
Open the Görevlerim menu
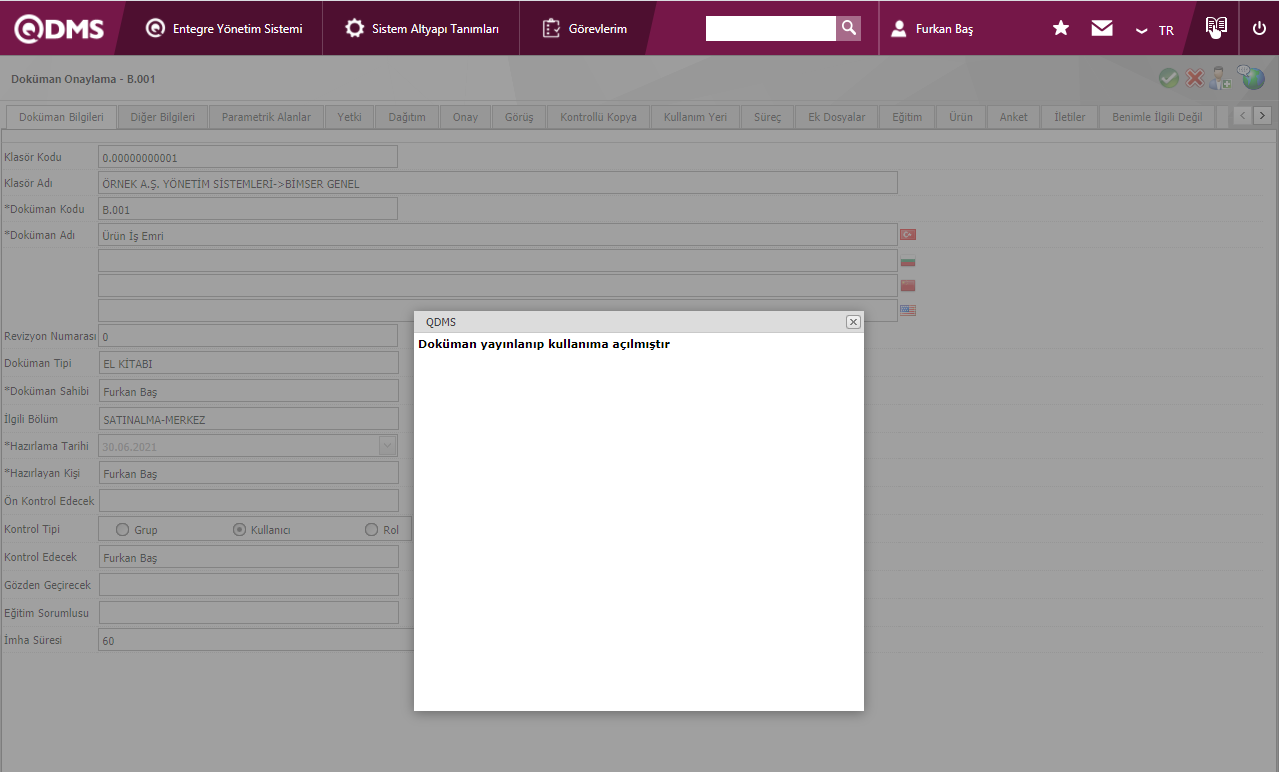point(586,29)
